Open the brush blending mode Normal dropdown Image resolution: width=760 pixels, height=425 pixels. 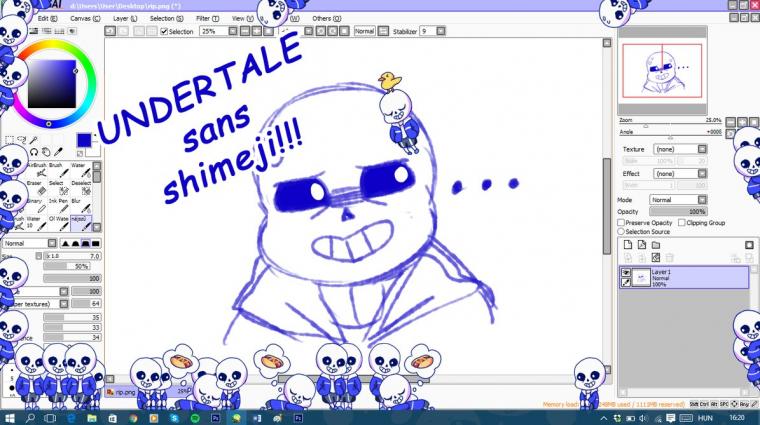tap(30, 243)
